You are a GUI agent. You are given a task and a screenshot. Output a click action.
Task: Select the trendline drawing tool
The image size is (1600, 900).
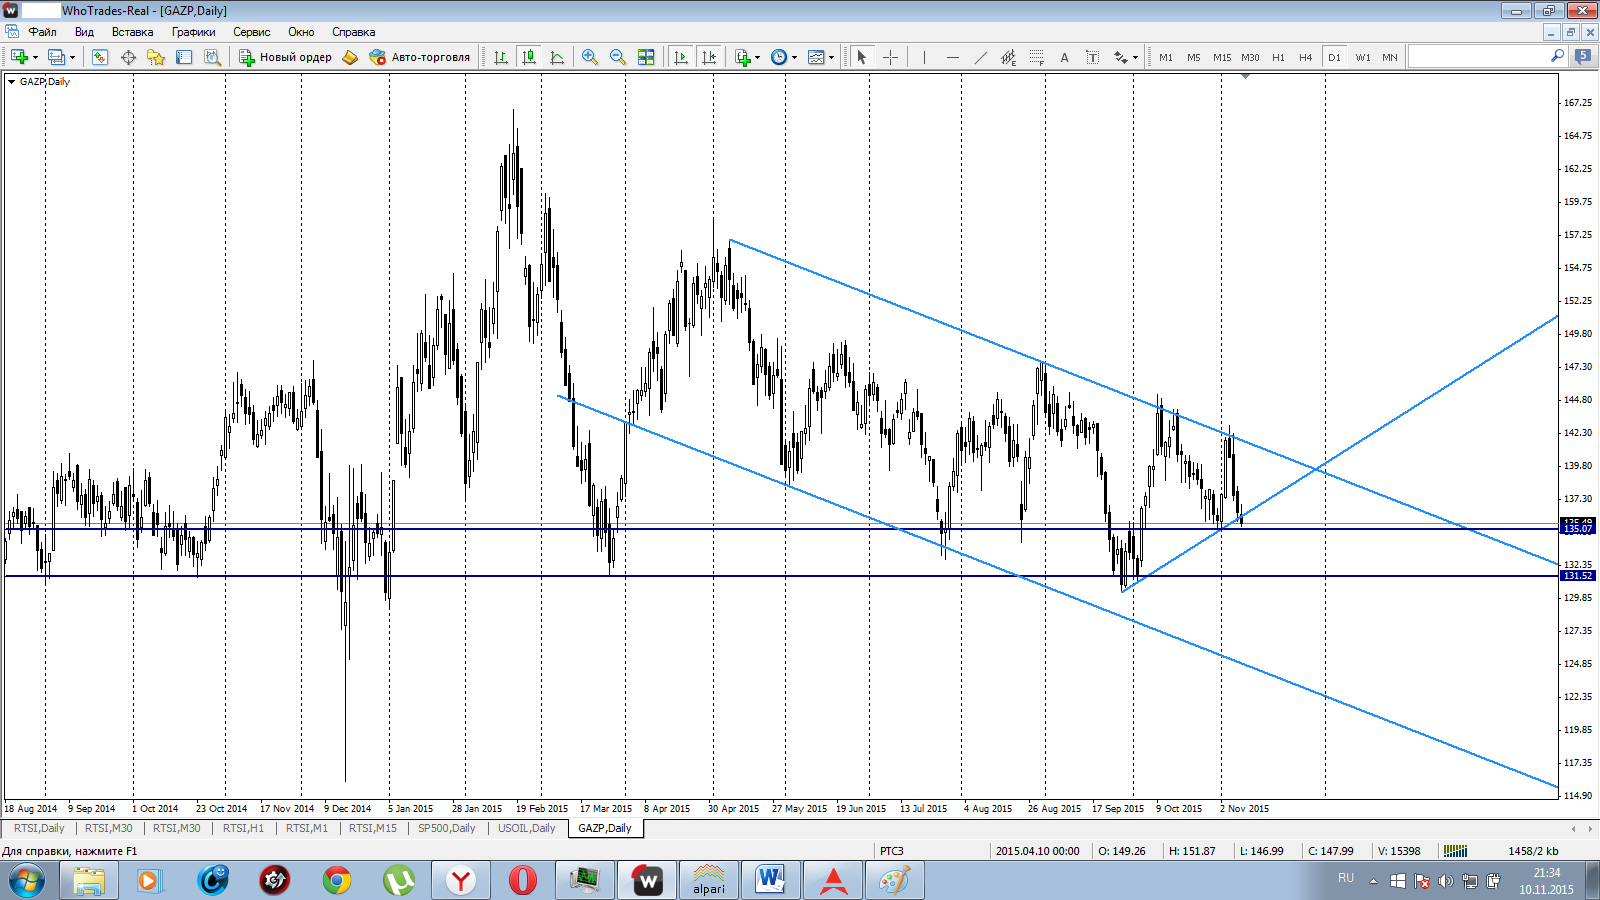coord(980,57)
